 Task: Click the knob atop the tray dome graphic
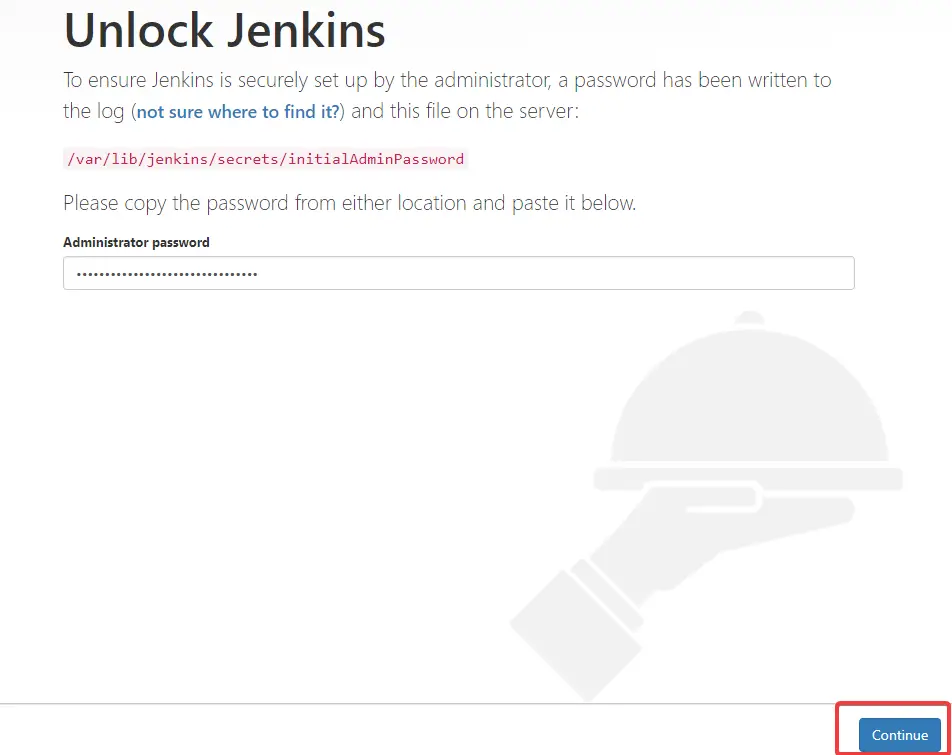(x=748, y=318)
